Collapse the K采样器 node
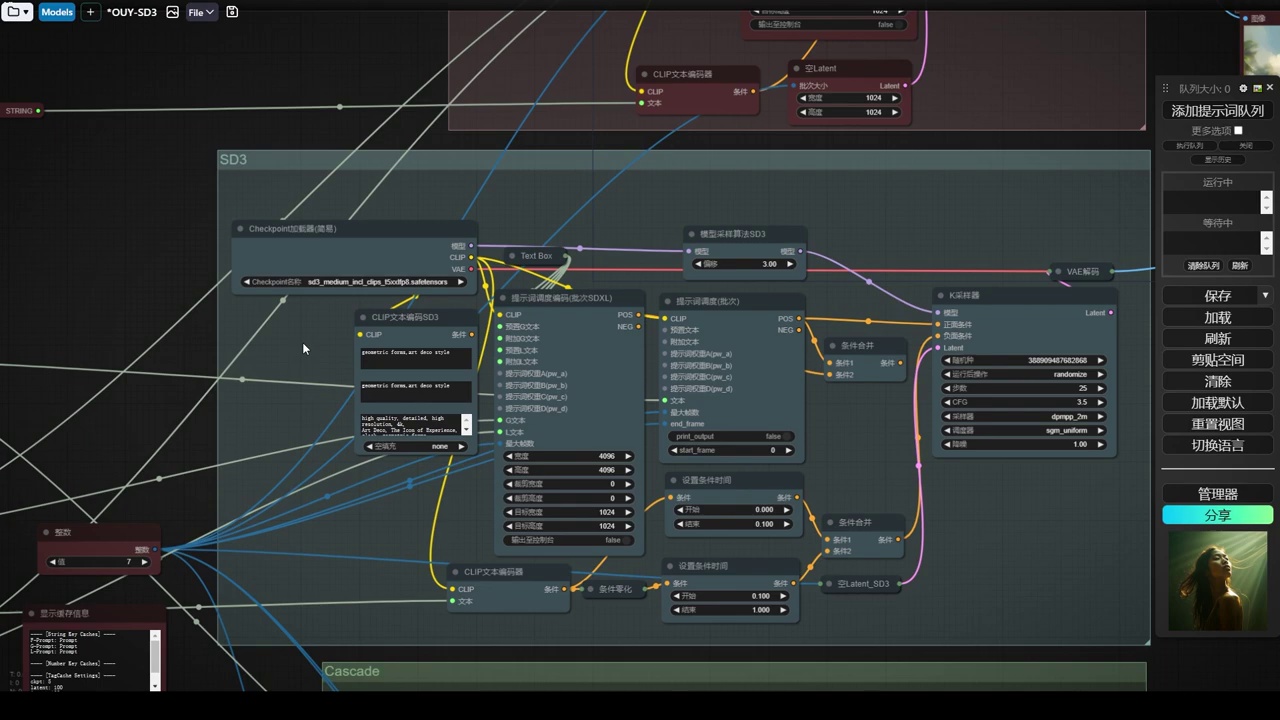Screen dimensions: 1280x720 (x=941, y=296)
